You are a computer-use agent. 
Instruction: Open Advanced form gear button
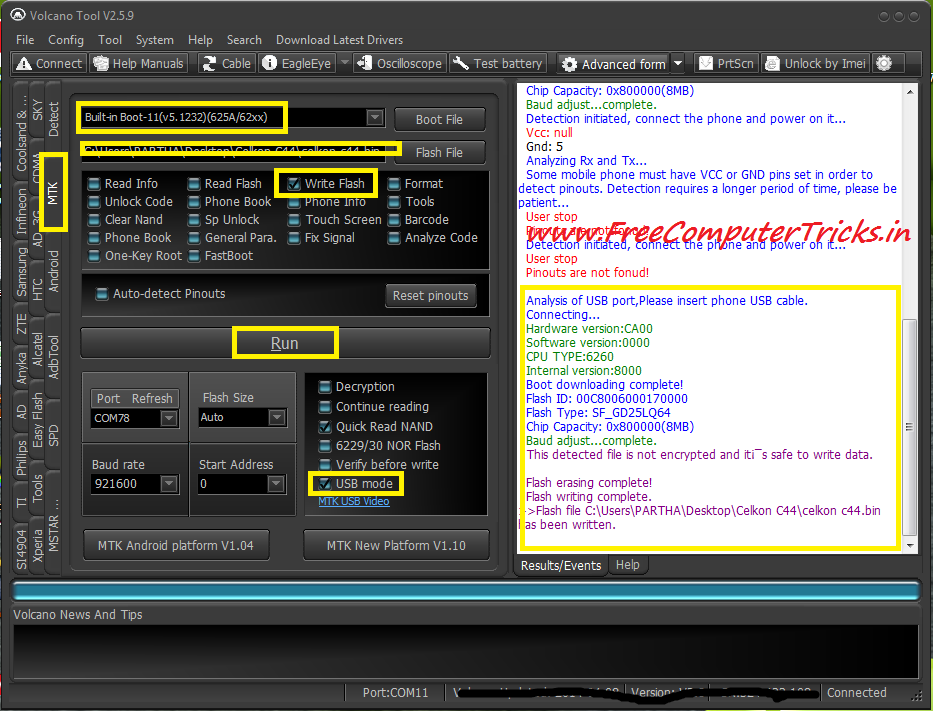click(x=614, y=64)
